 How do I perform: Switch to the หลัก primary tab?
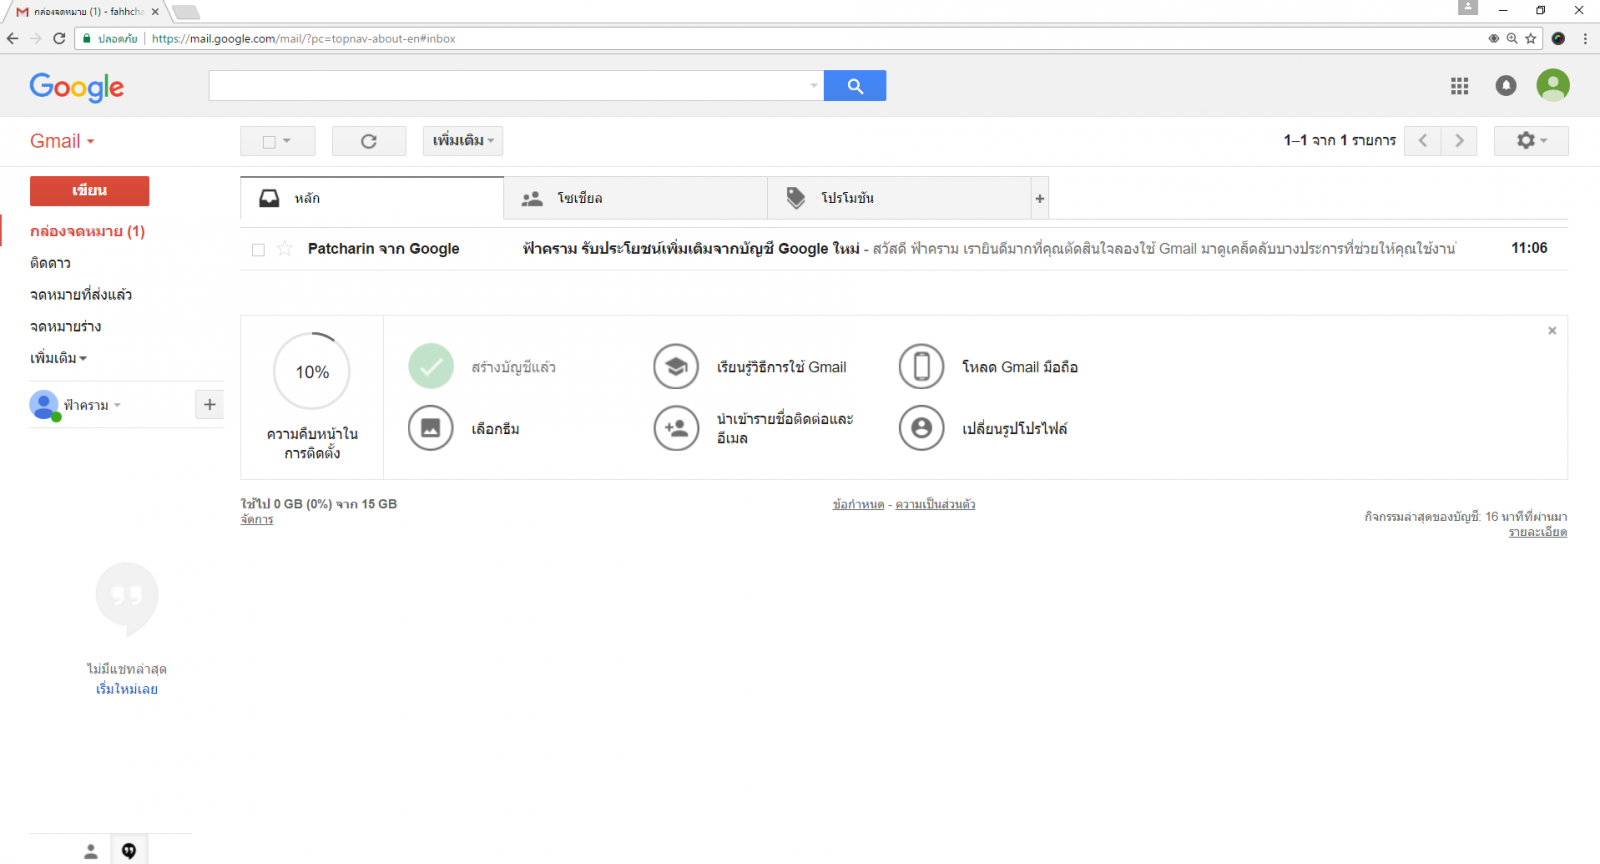click(x=372, y=198)
